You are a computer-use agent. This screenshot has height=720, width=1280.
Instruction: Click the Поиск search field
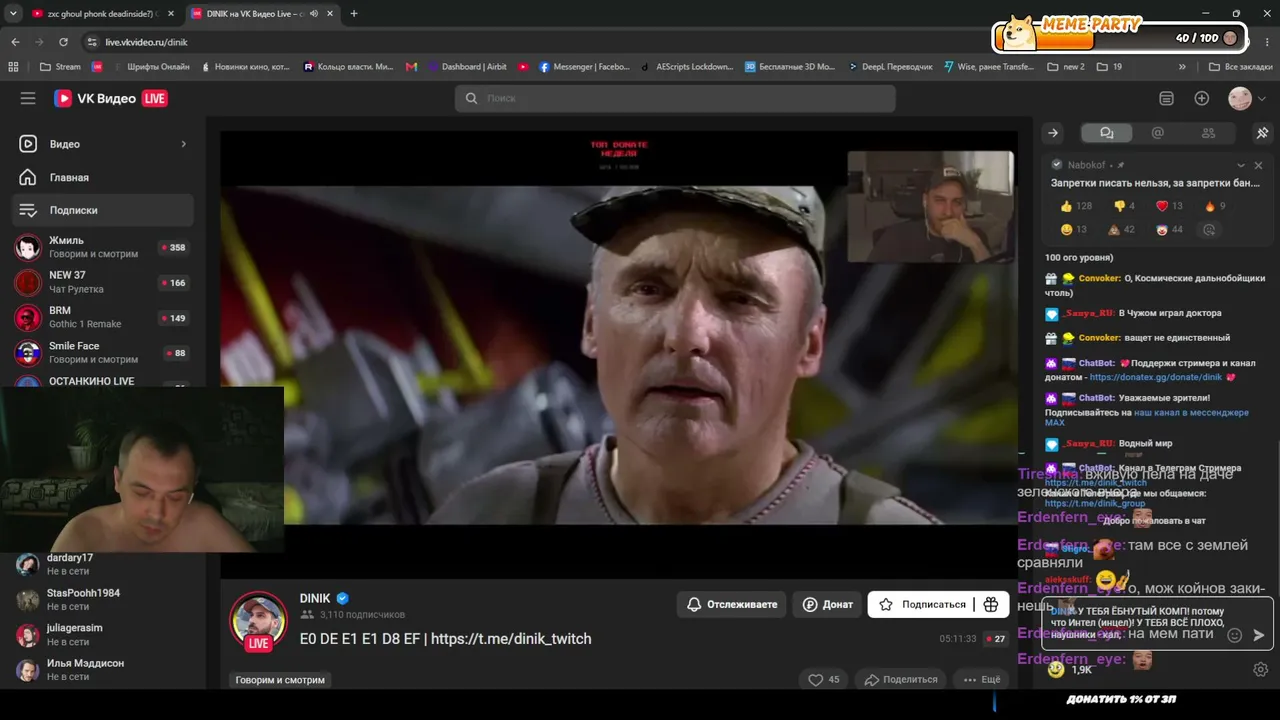(x=675, y=98)
